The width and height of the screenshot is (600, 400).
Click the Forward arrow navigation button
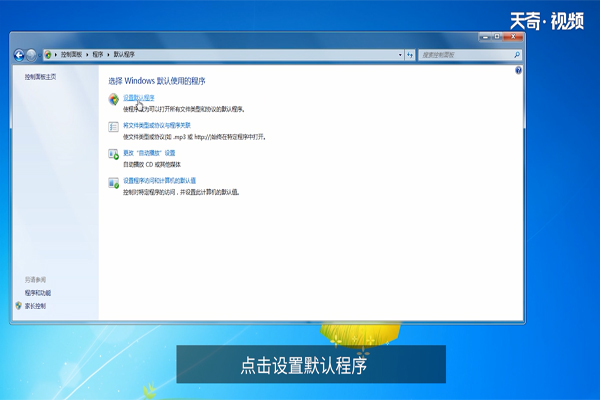31,55
